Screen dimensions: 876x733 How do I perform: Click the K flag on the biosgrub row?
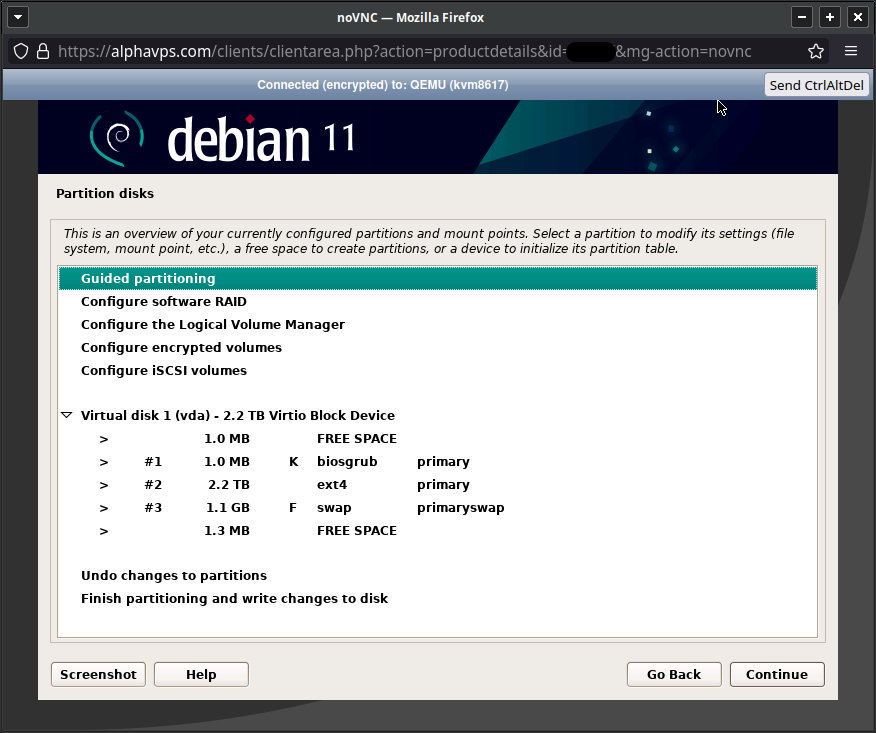[x=293, y=461]
